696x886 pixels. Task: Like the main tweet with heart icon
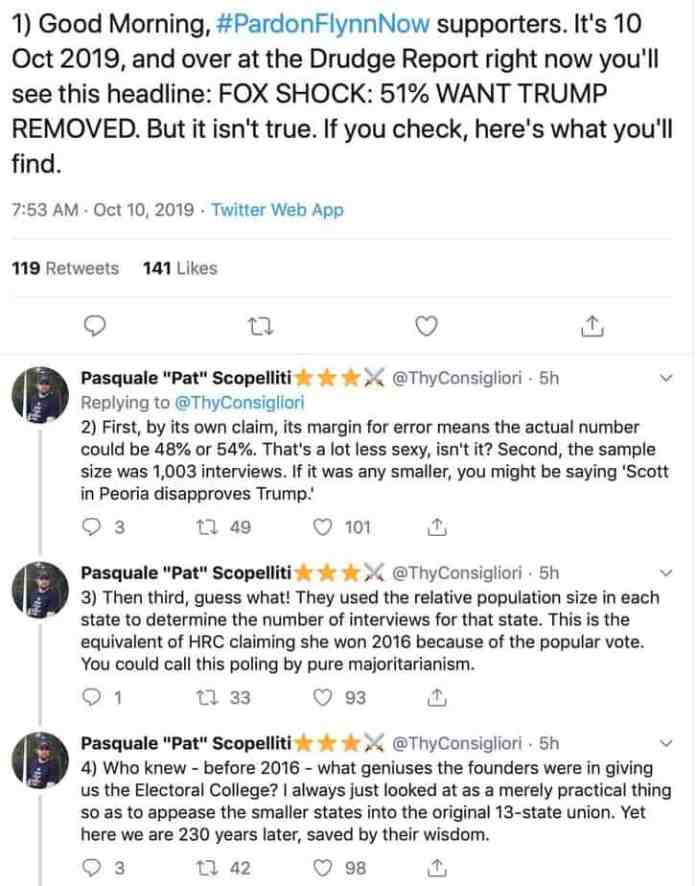point(427,326)
